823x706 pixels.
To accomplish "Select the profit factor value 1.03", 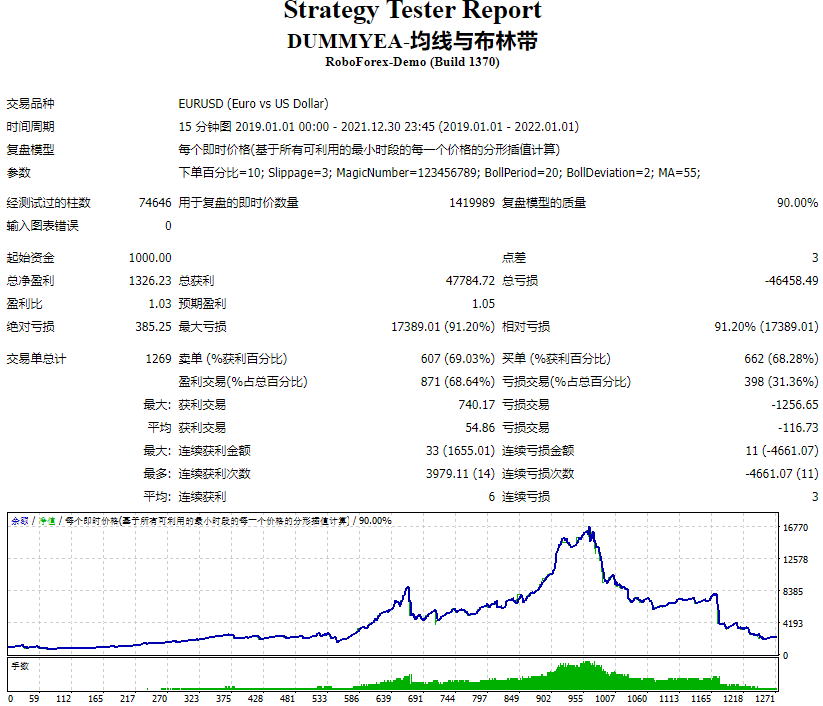I will 160,304.
